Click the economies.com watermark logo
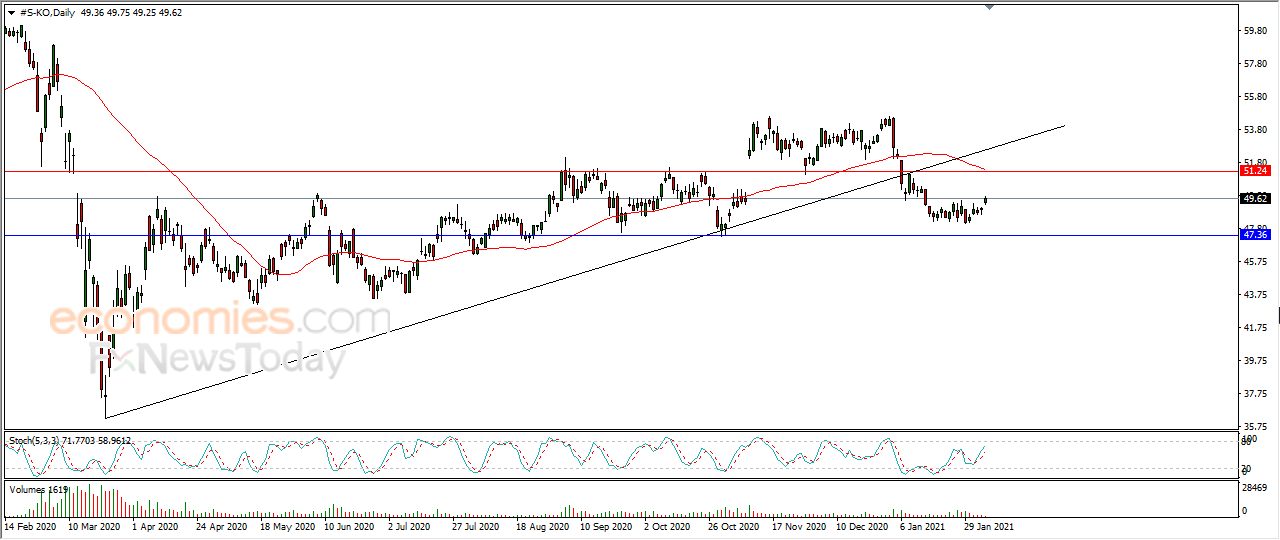 tap(218, 319)
